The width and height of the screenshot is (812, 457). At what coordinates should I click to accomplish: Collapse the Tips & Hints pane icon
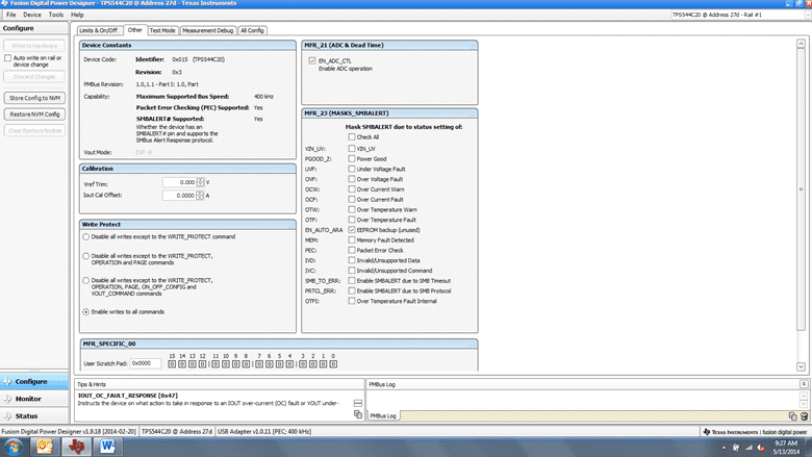tap(358, 403)
